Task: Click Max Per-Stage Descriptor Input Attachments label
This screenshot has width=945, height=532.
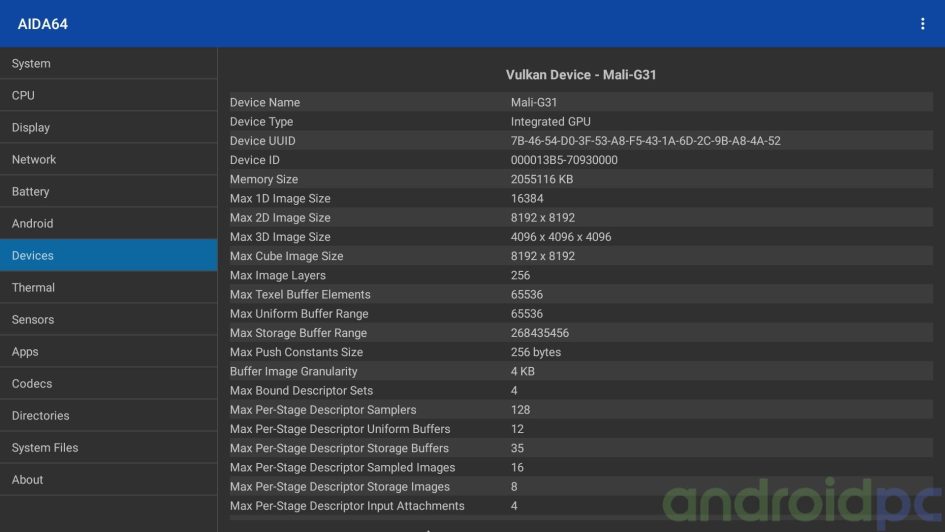Action: [347, 506]
